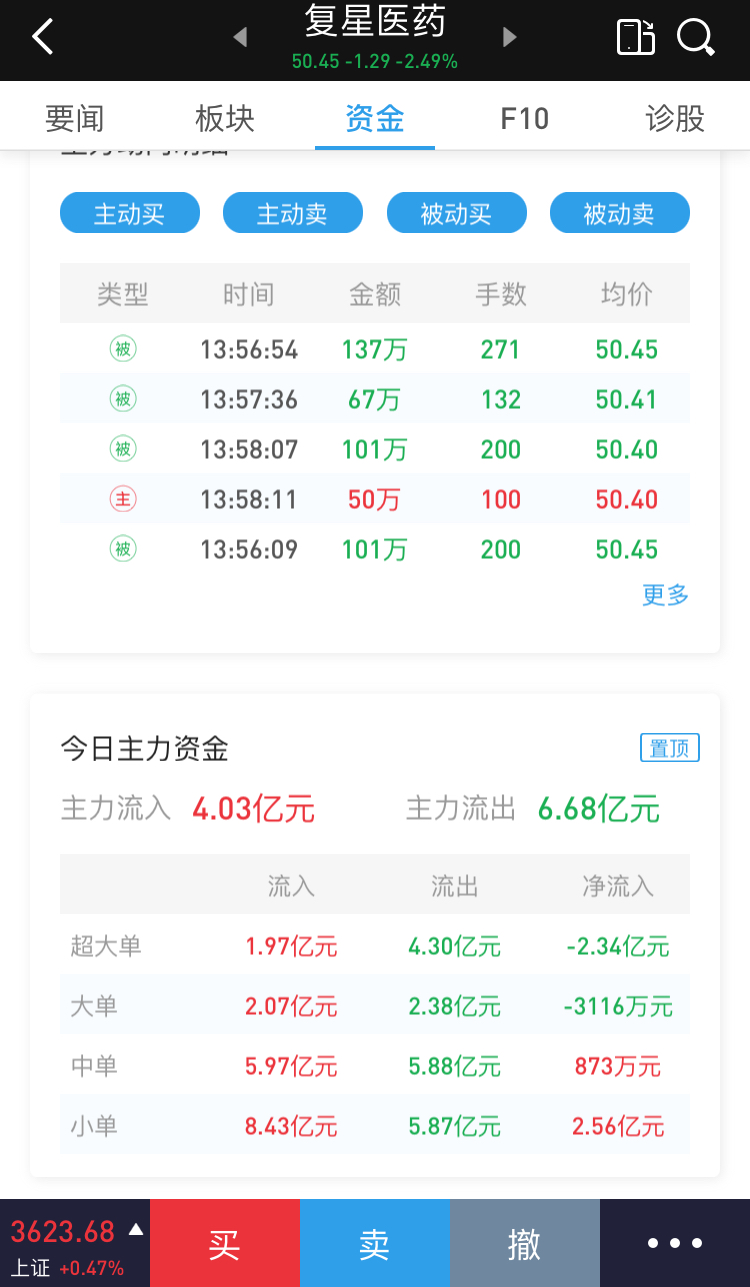The width and height of the screenshot is (750, 1287).
Task: Select the 13:58:11 time cell
Action: point(249,499)
